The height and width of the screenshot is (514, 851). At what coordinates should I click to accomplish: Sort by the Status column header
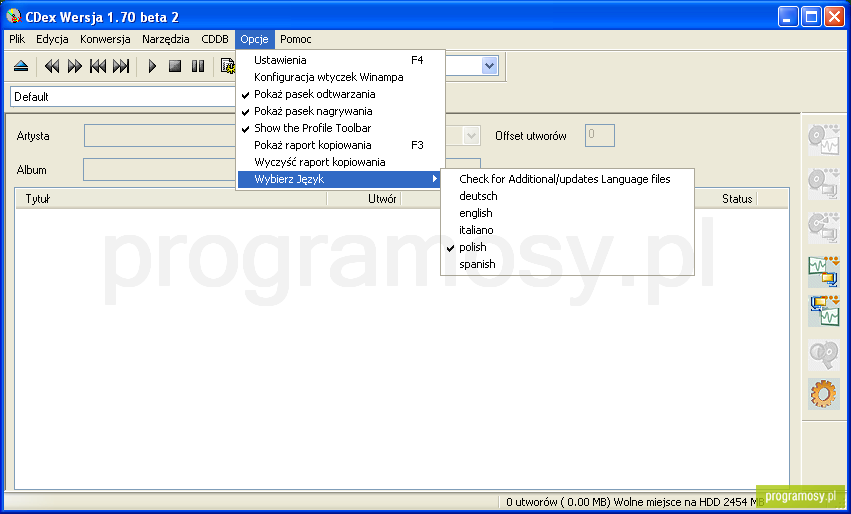[726, 199]
